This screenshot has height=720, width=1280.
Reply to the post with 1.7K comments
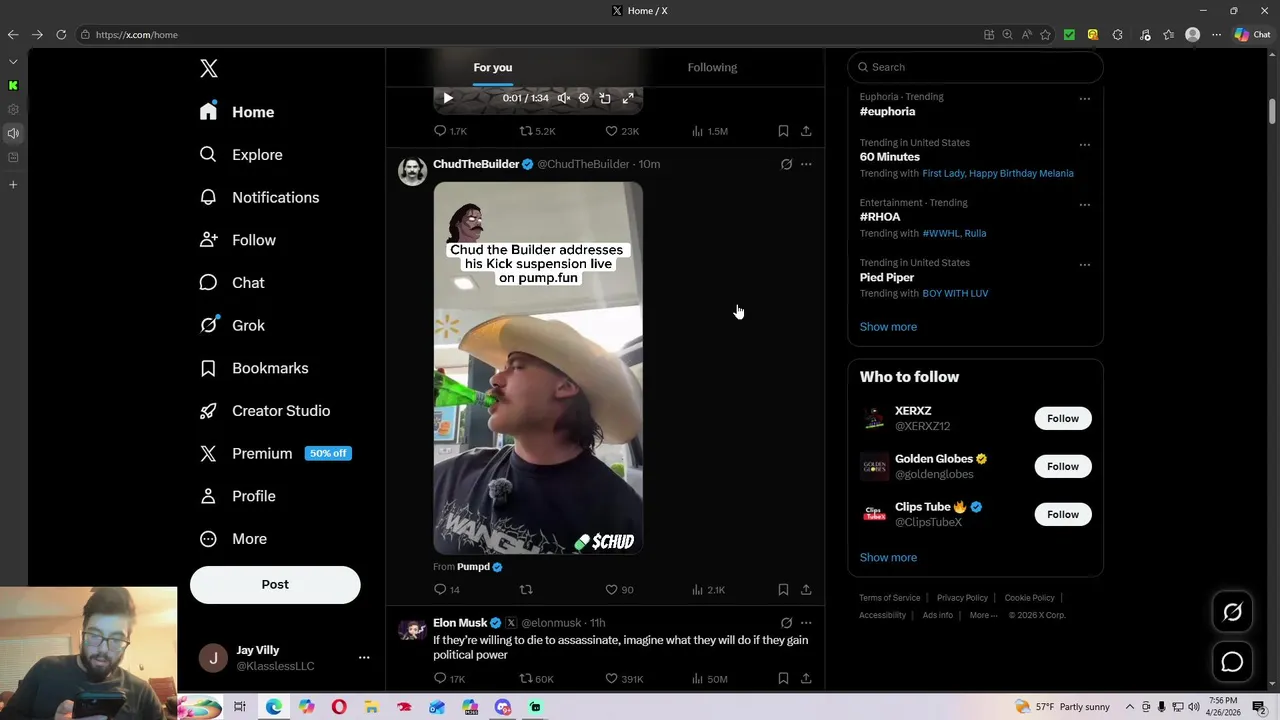click(450, 131)
